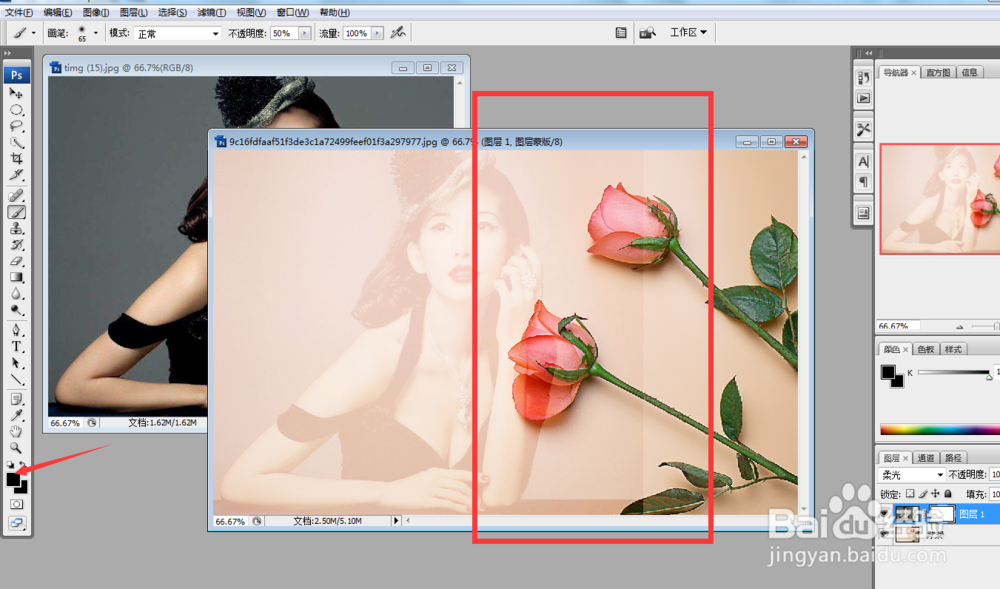The height and width of the screenshot is (589, 1000).
Task: Click the foreground color swatch in toolbox
Action: [13, 480]
